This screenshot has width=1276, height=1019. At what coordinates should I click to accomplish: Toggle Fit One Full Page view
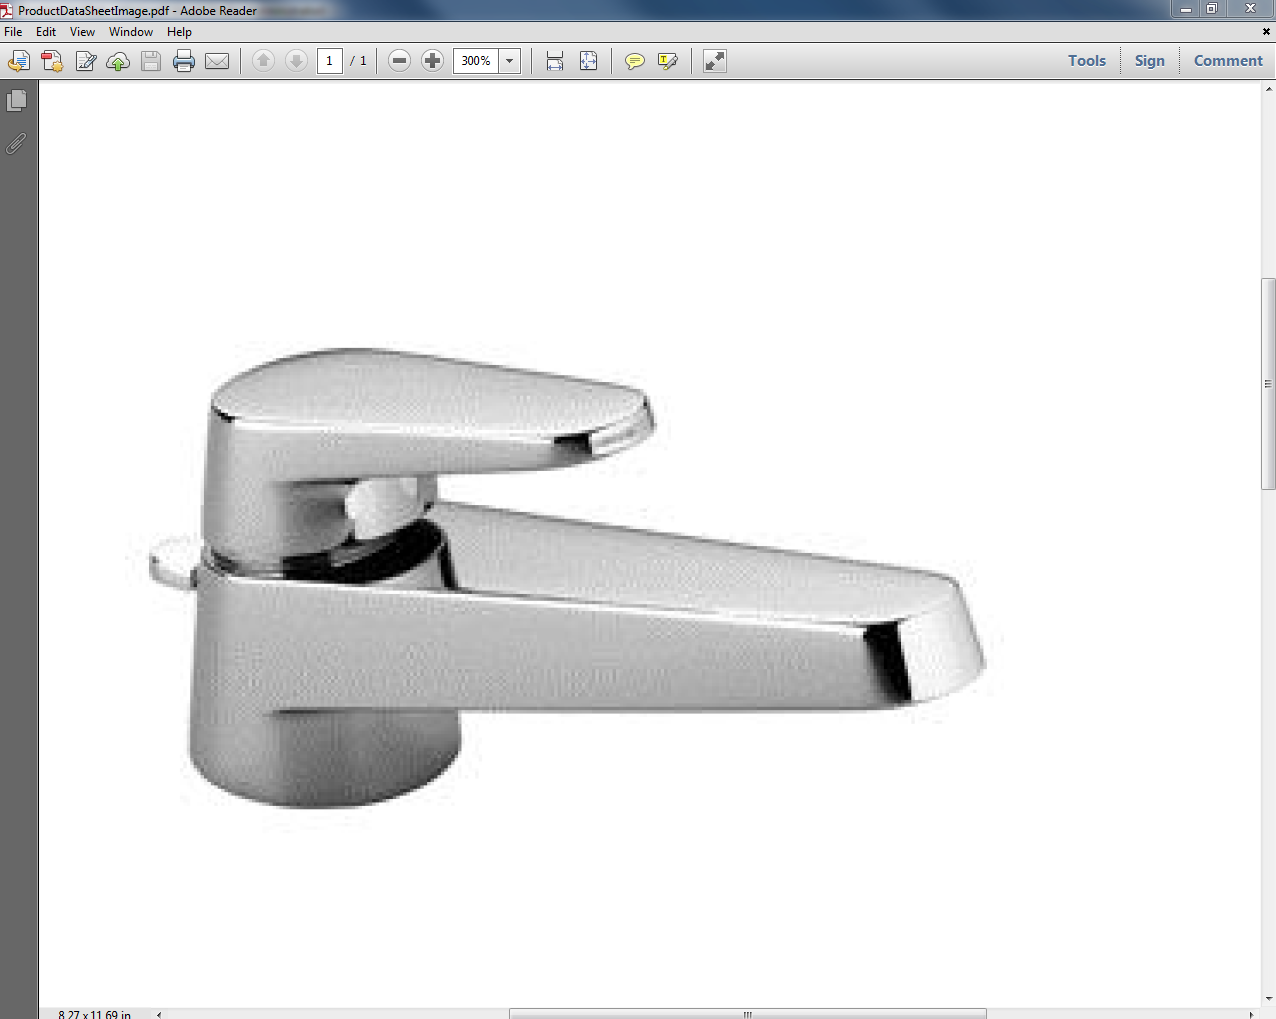(x=588, y=61)
